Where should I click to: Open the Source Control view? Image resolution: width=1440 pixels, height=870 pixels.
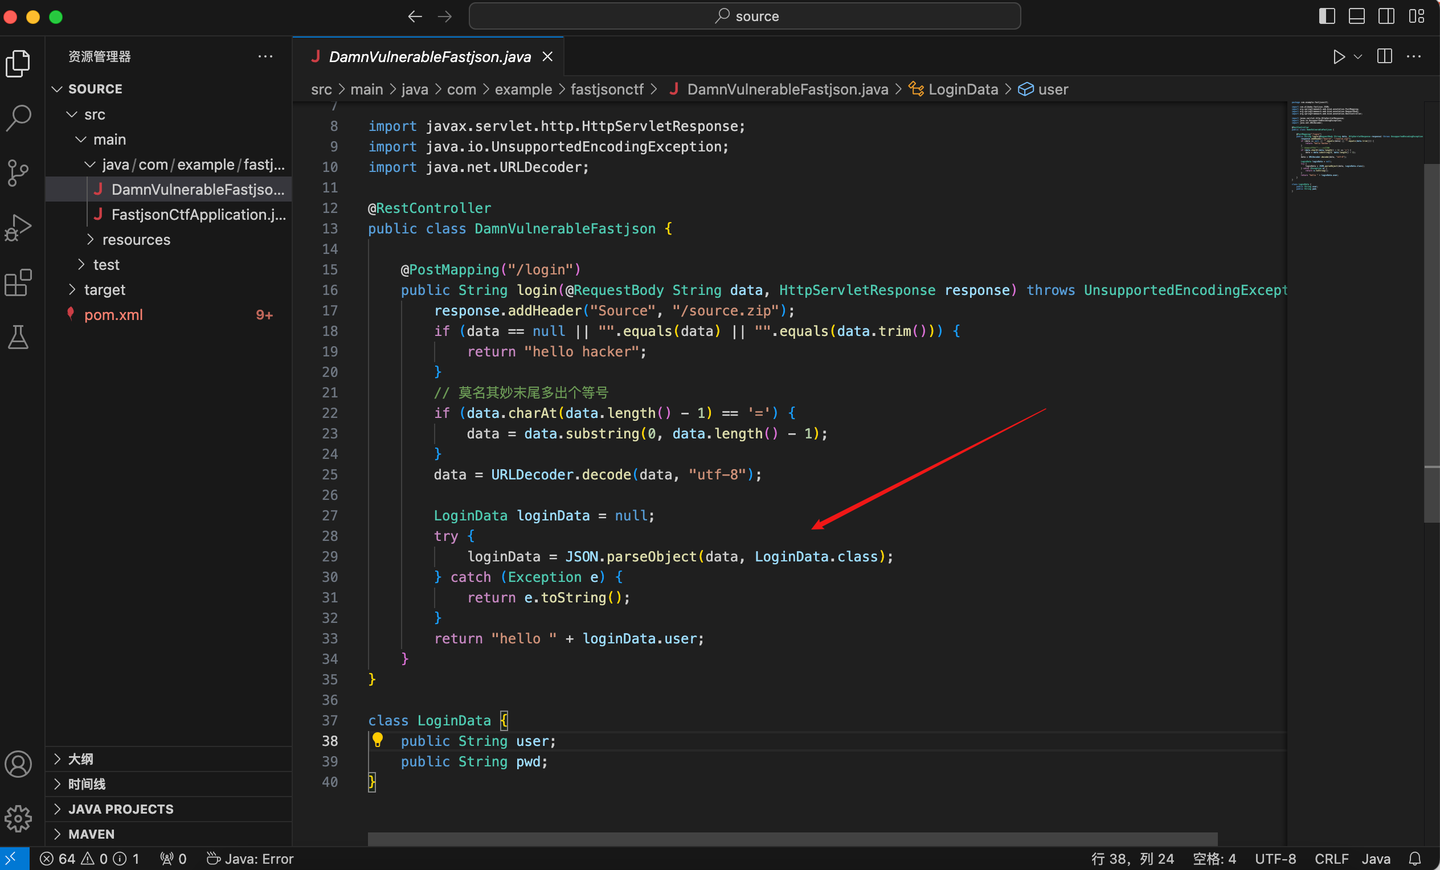19,173
